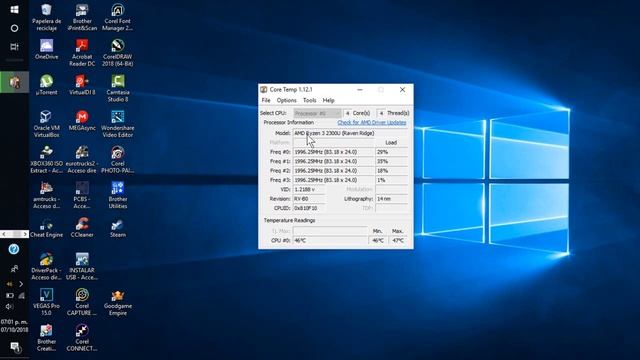This screenshot has height=360, width=640.
Task: Open Cheat Engine desktop icon
Action: point(47,227)
